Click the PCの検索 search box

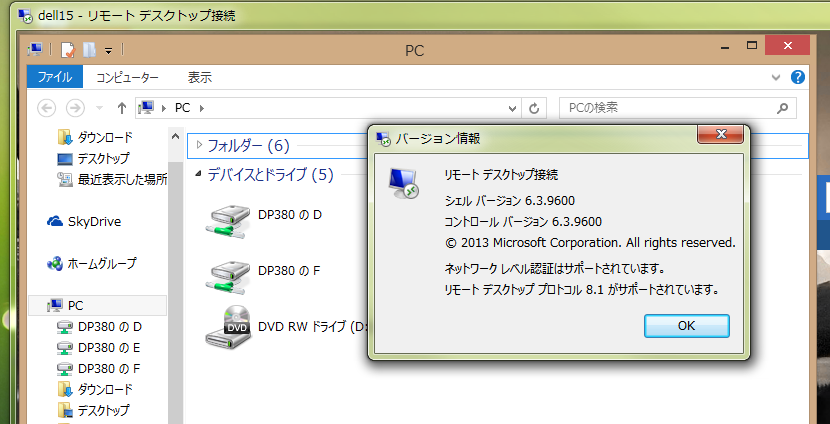678,108
